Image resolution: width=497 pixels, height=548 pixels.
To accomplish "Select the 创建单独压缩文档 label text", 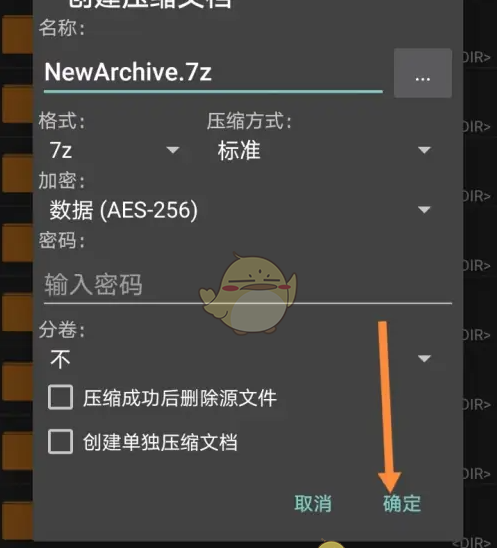I will [160, 442].
